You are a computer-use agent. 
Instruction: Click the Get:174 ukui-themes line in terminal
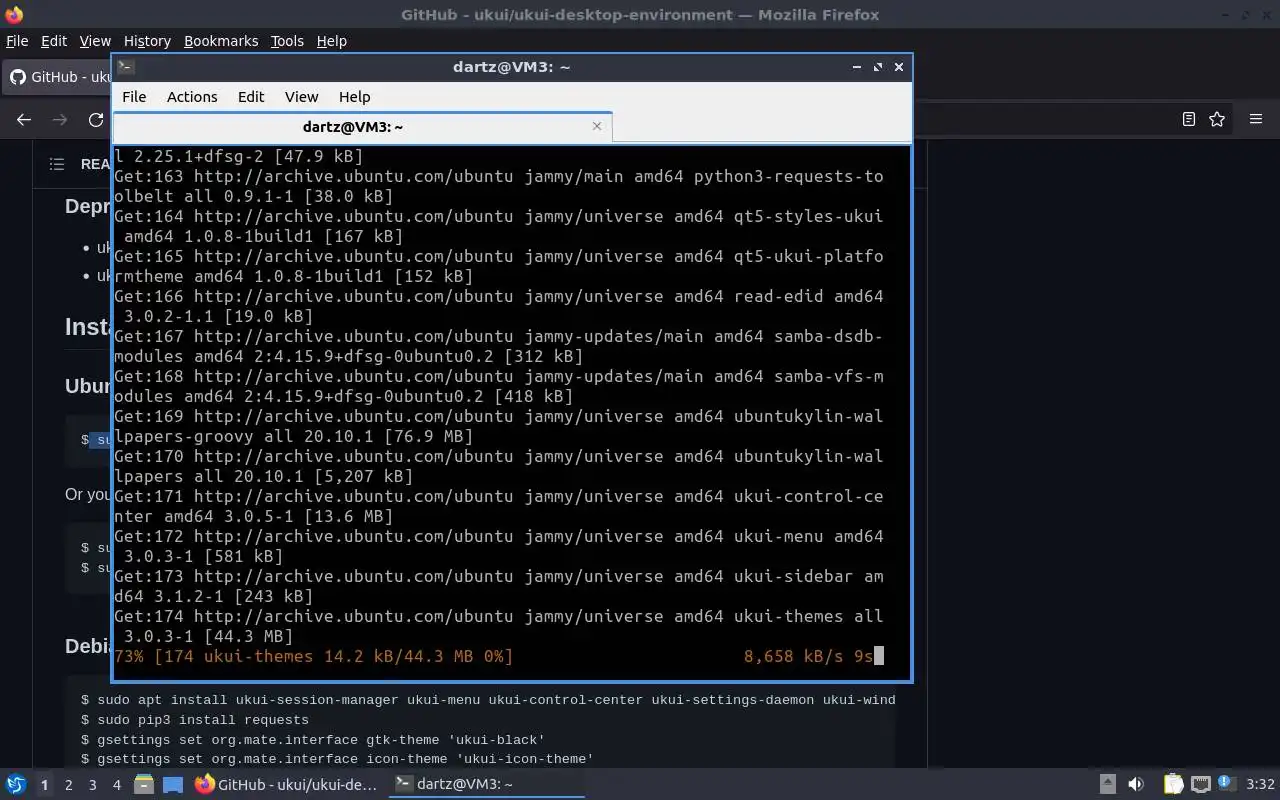(x=498, y=626)
